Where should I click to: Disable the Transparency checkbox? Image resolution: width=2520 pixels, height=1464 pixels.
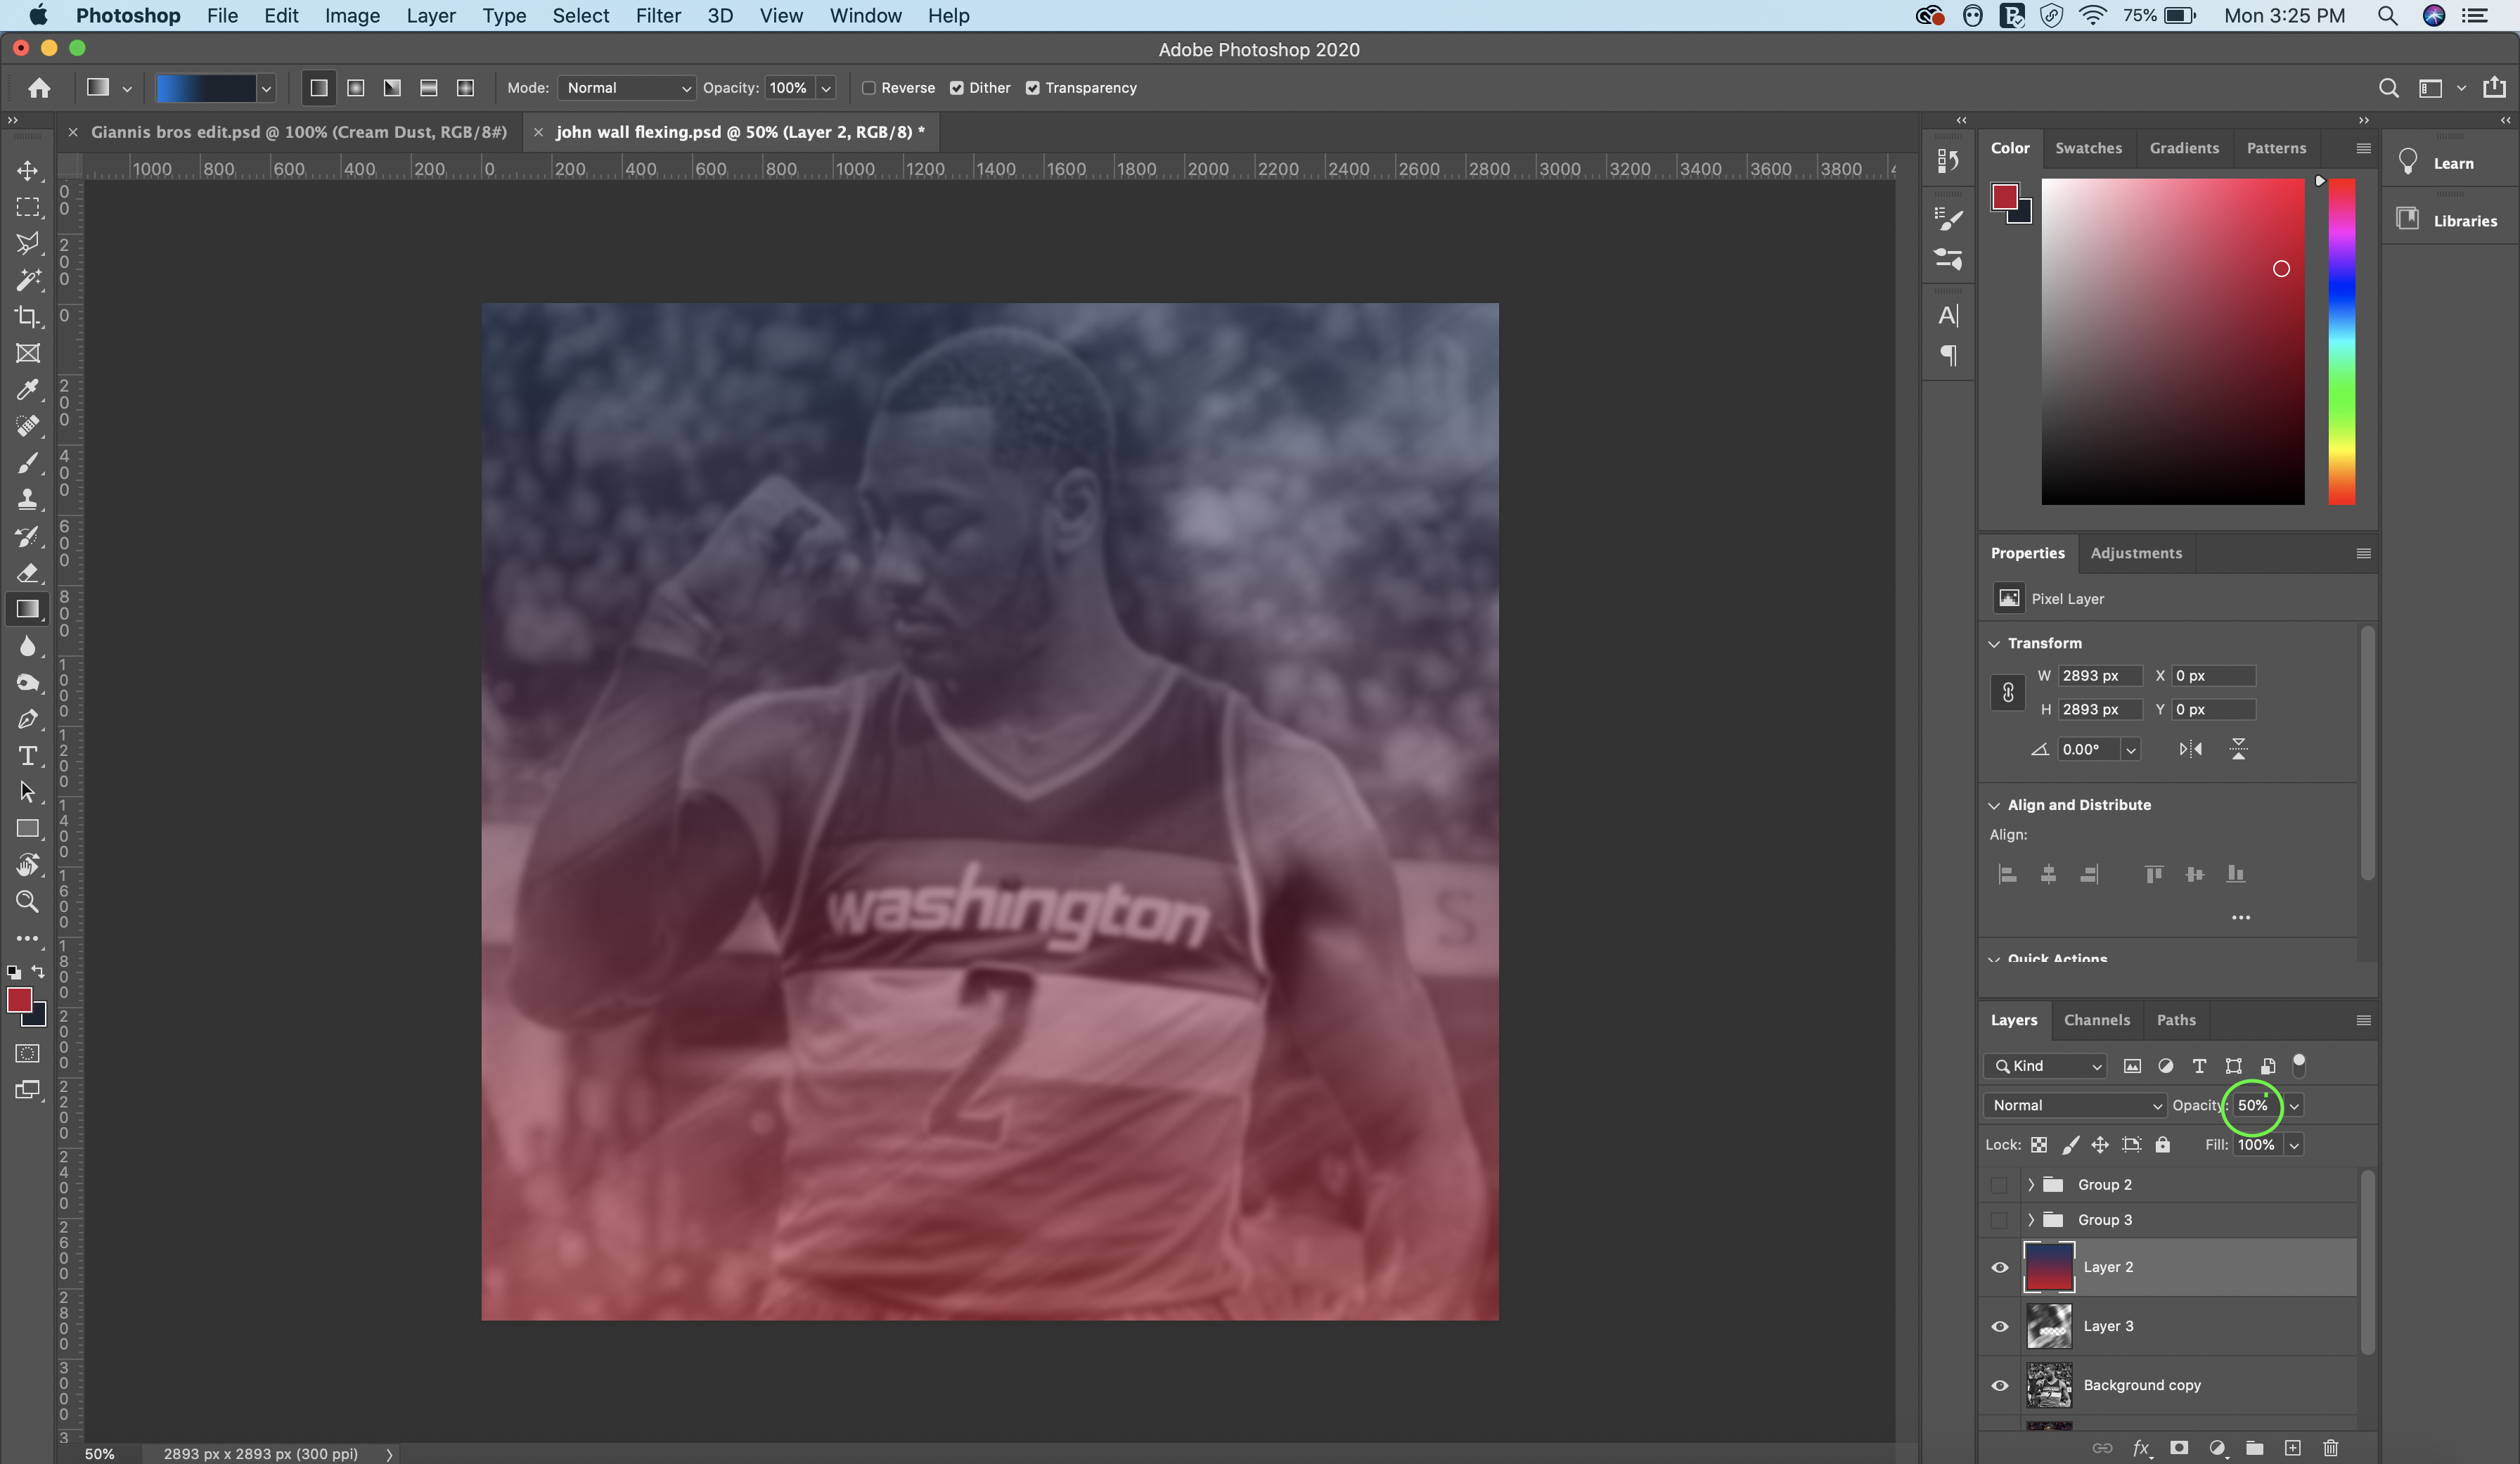pos(1033,88)
